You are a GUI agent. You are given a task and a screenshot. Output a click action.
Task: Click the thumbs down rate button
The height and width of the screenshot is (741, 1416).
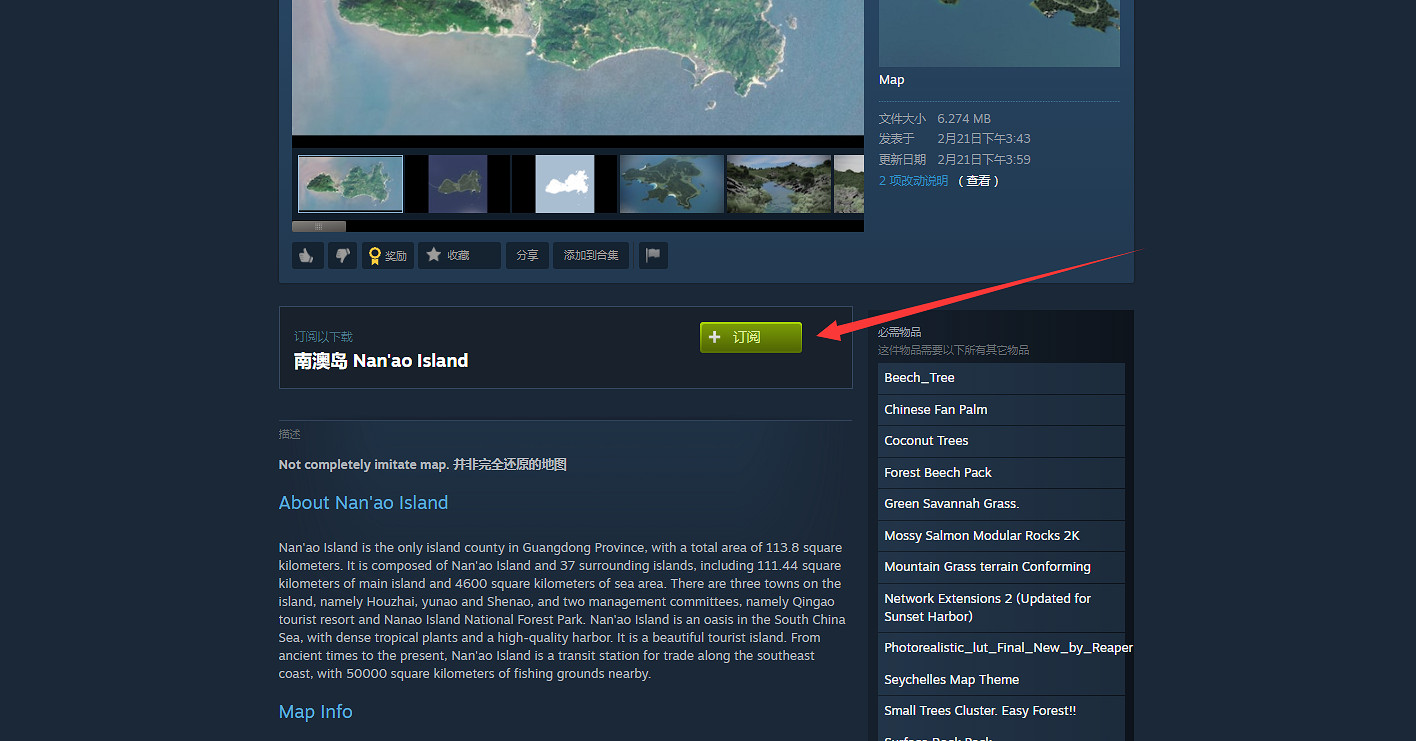342,256
